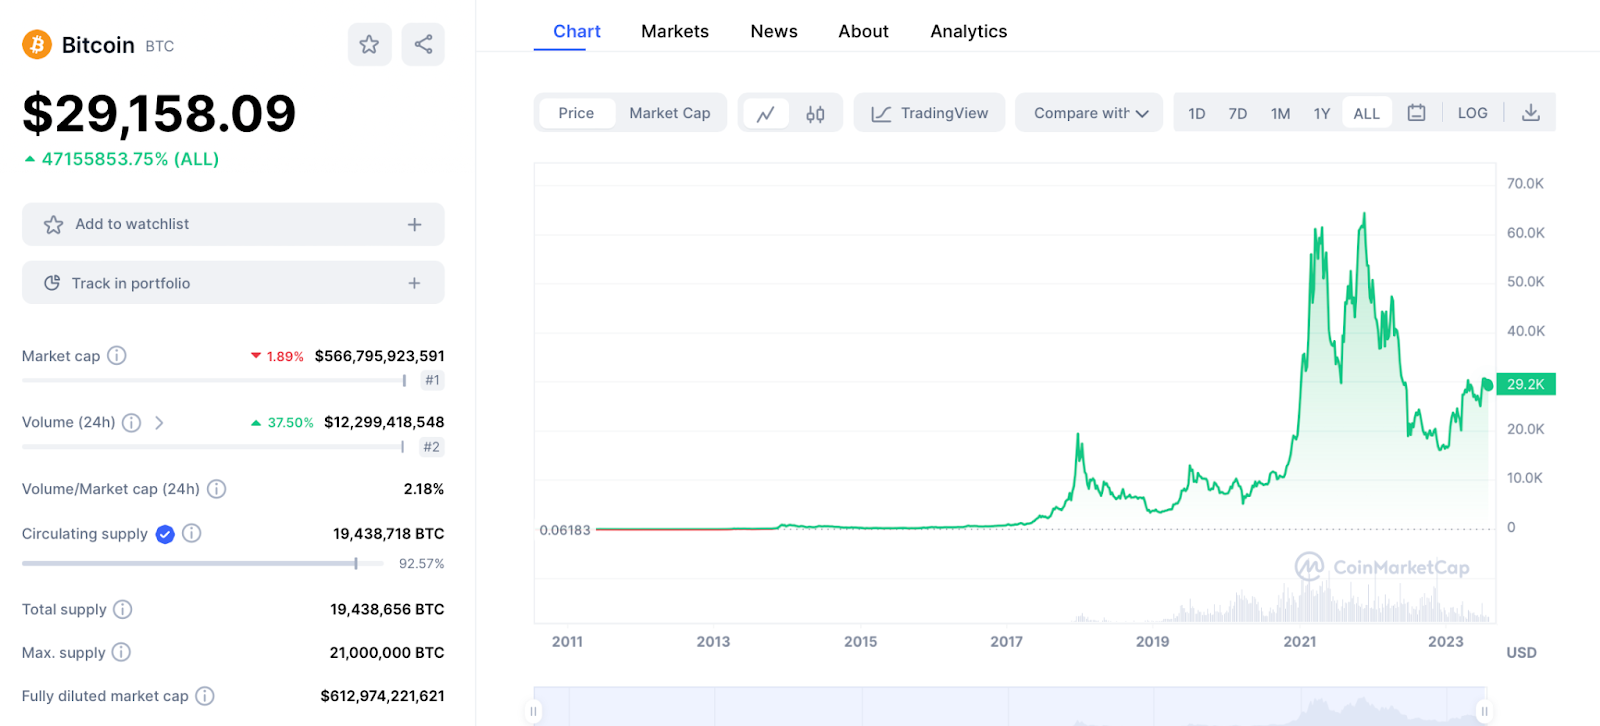
Task: Switch to the News tab
Action: tap(774, 31)
